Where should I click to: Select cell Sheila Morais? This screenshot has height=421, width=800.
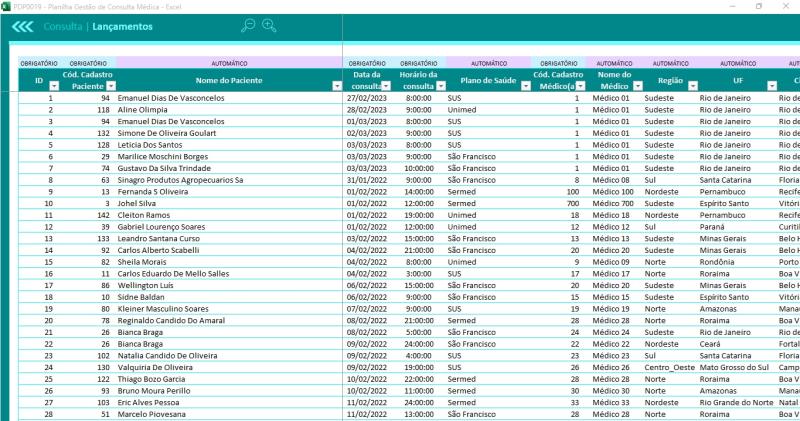pyautogui.click(x=229, y=262)
